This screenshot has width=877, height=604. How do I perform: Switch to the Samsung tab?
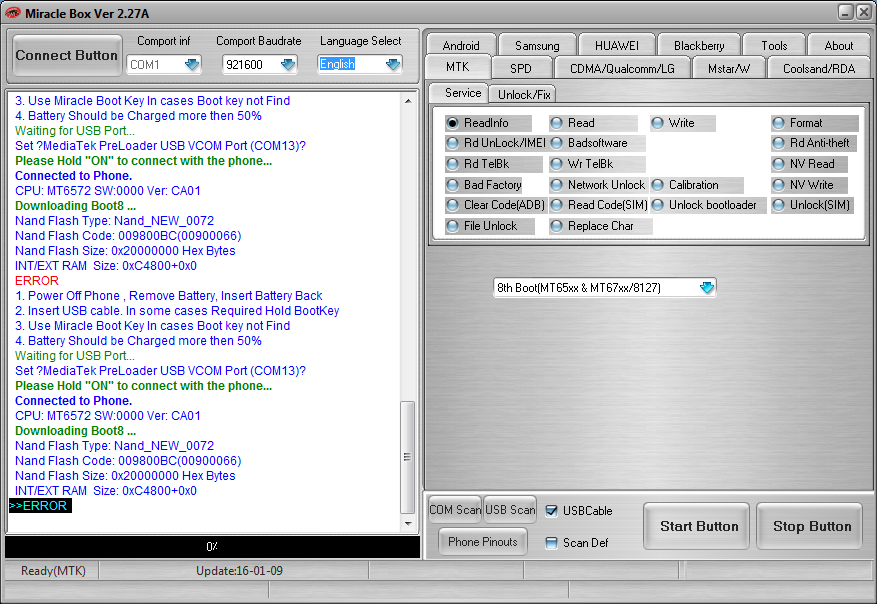pyautogui.click(x=537, y=45)
